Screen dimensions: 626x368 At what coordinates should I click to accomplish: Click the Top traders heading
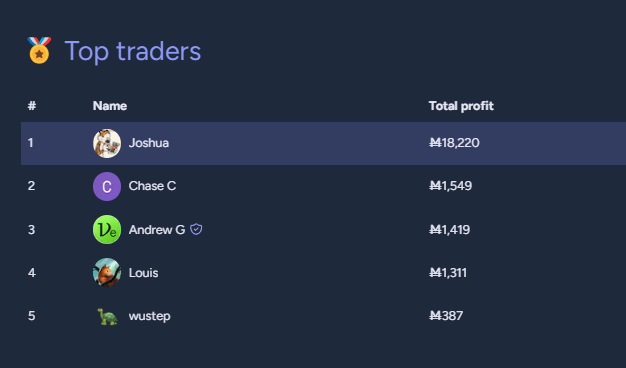(133, 51)
